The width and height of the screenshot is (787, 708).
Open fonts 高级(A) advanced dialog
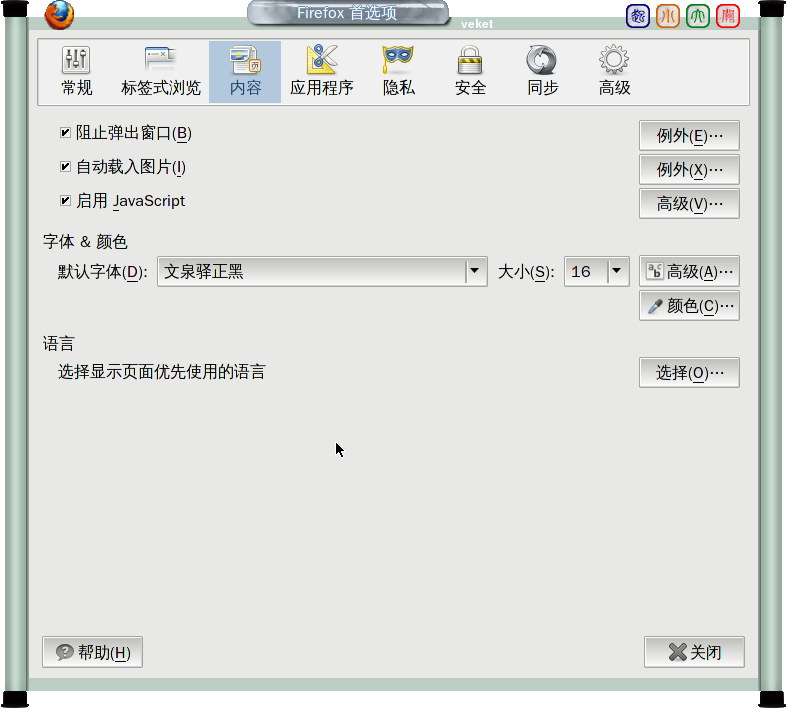689,271
